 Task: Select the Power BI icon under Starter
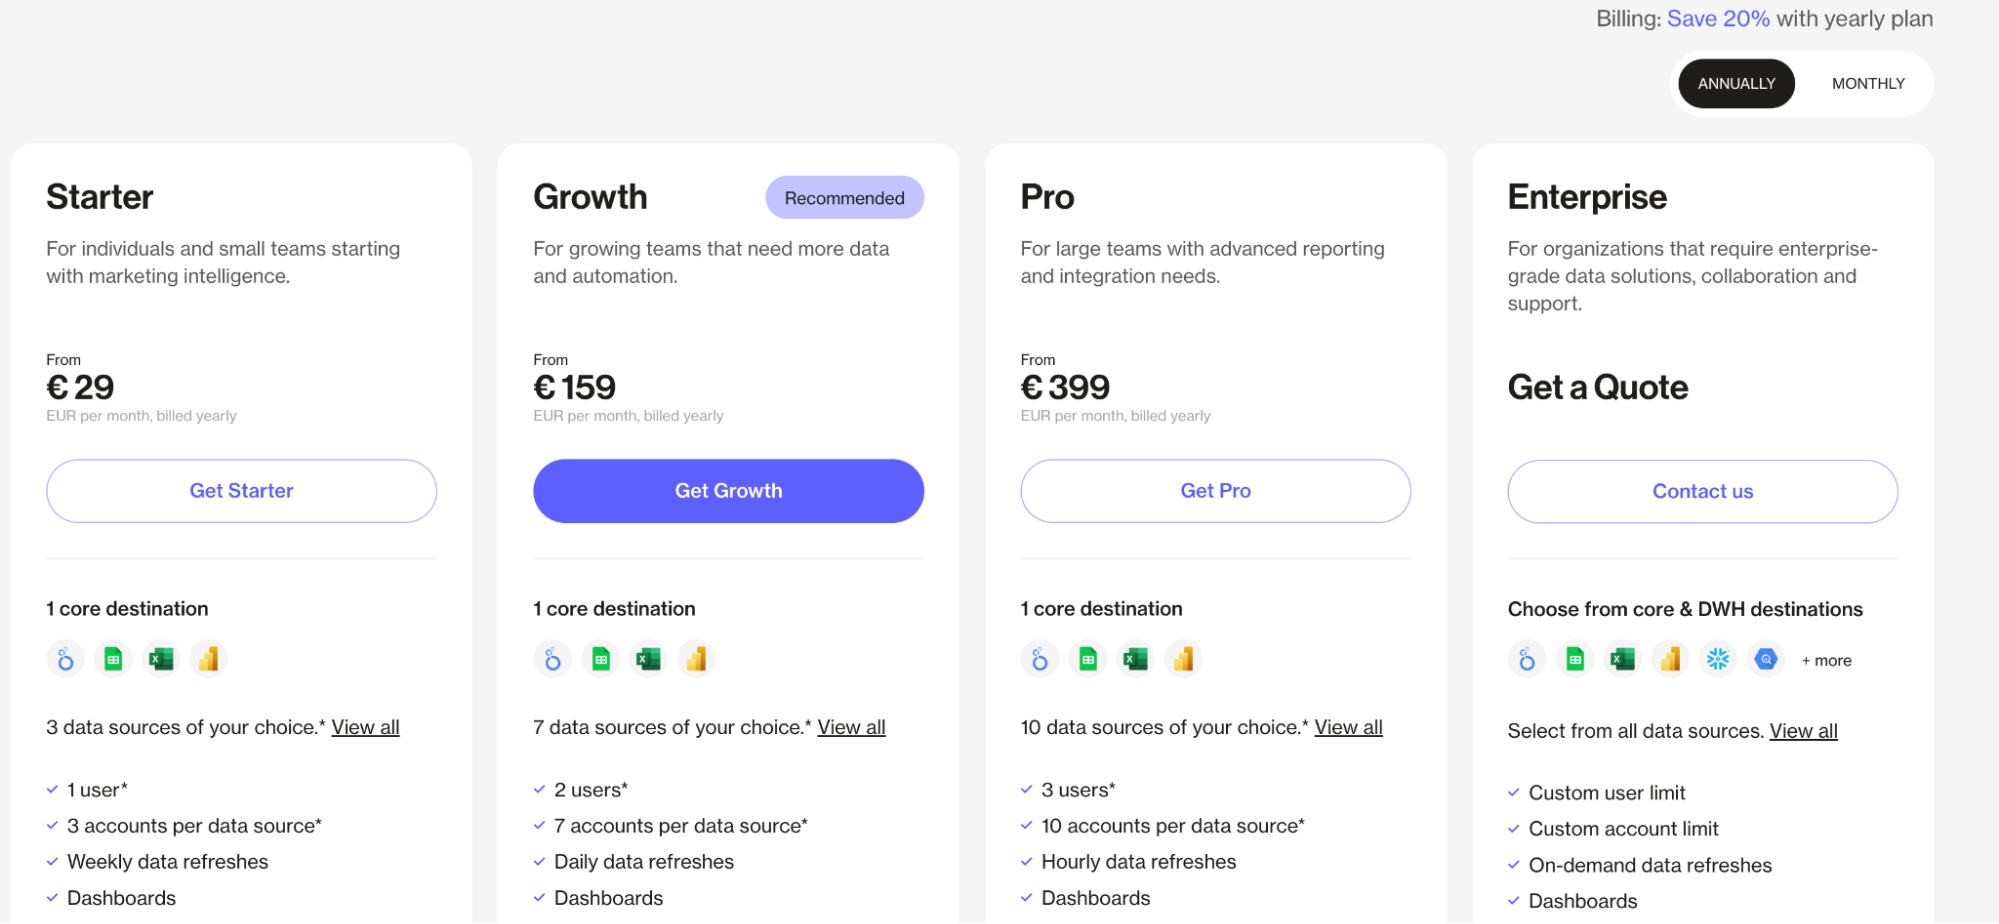(x=209, y=658)
